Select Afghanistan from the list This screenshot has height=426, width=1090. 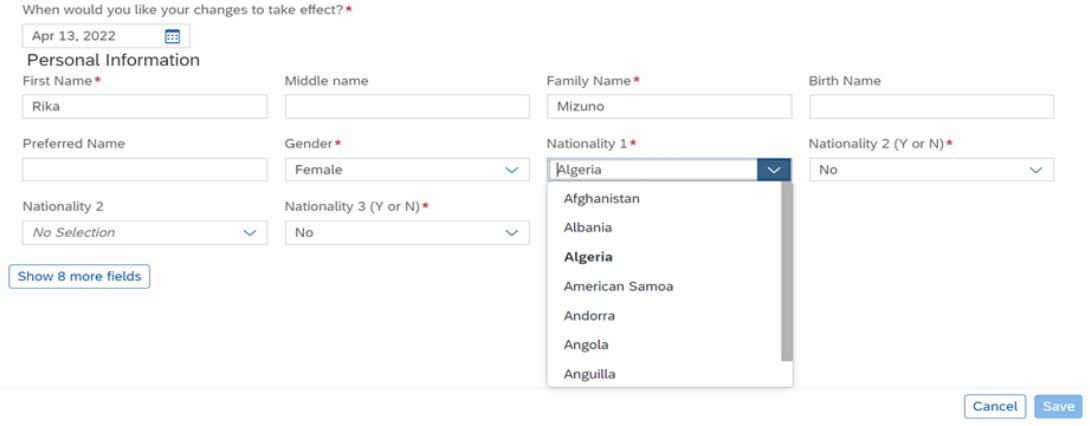point(601,199)
